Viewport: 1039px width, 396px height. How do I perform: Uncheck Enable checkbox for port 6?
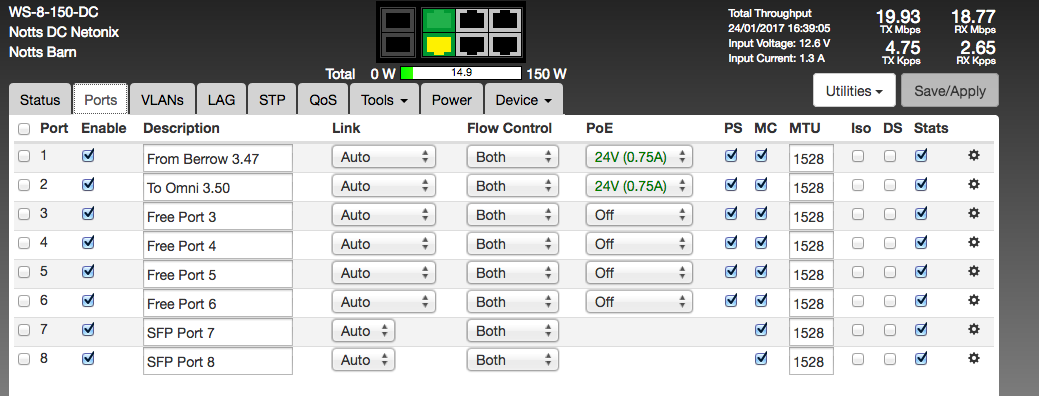click(87, 300)
